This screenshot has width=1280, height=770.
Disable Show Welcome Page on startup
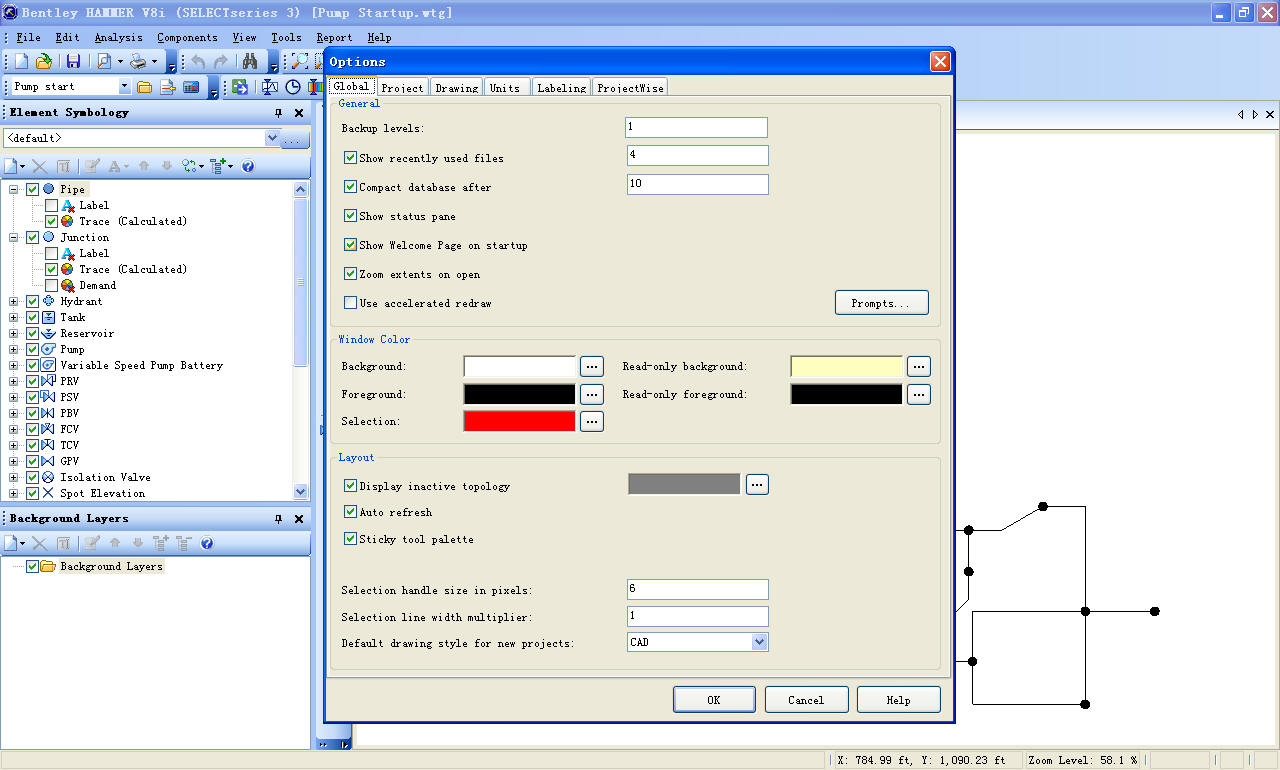click(350, 245)
